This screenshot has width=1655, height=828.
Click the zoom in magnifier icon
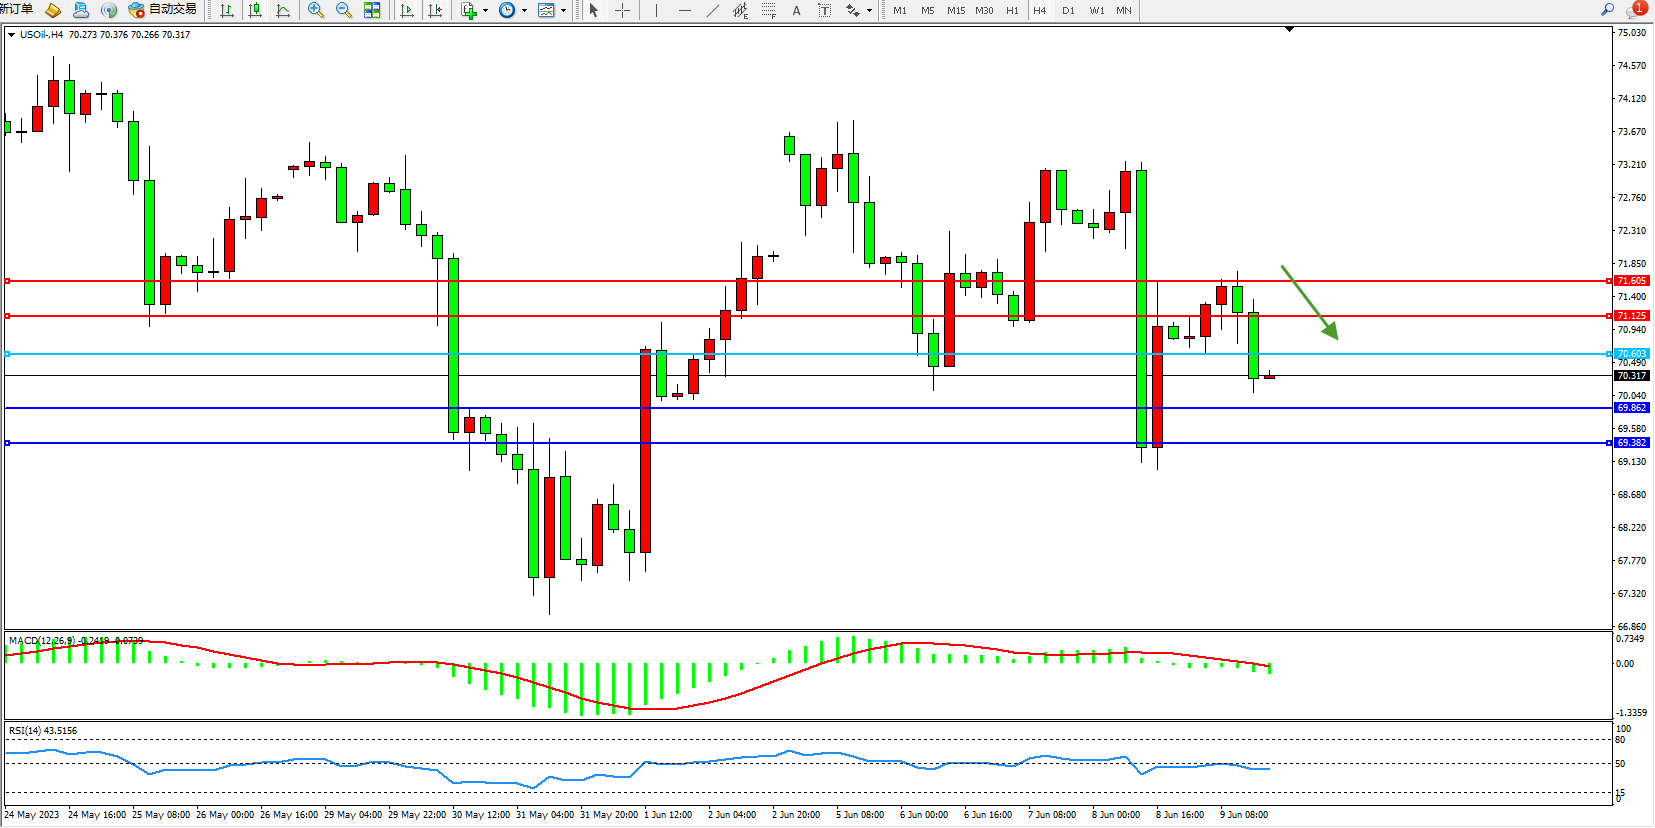(316, 10)
